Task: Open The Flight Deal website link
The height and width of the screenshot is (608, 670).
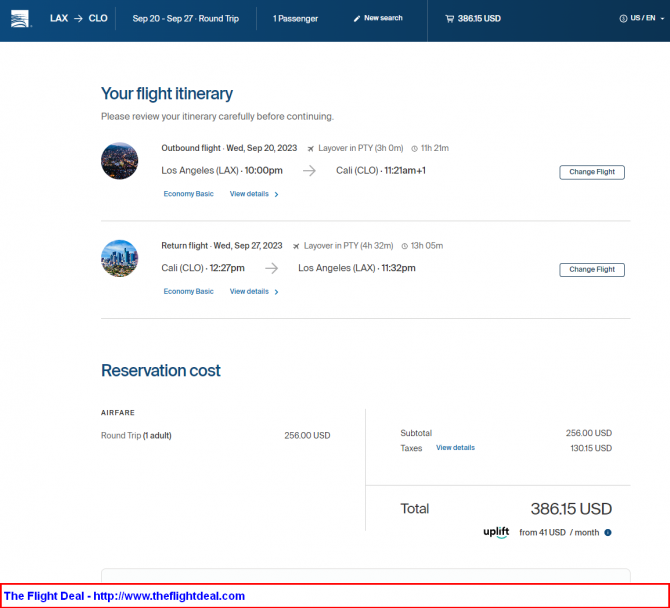Action: tap(169, 596)
